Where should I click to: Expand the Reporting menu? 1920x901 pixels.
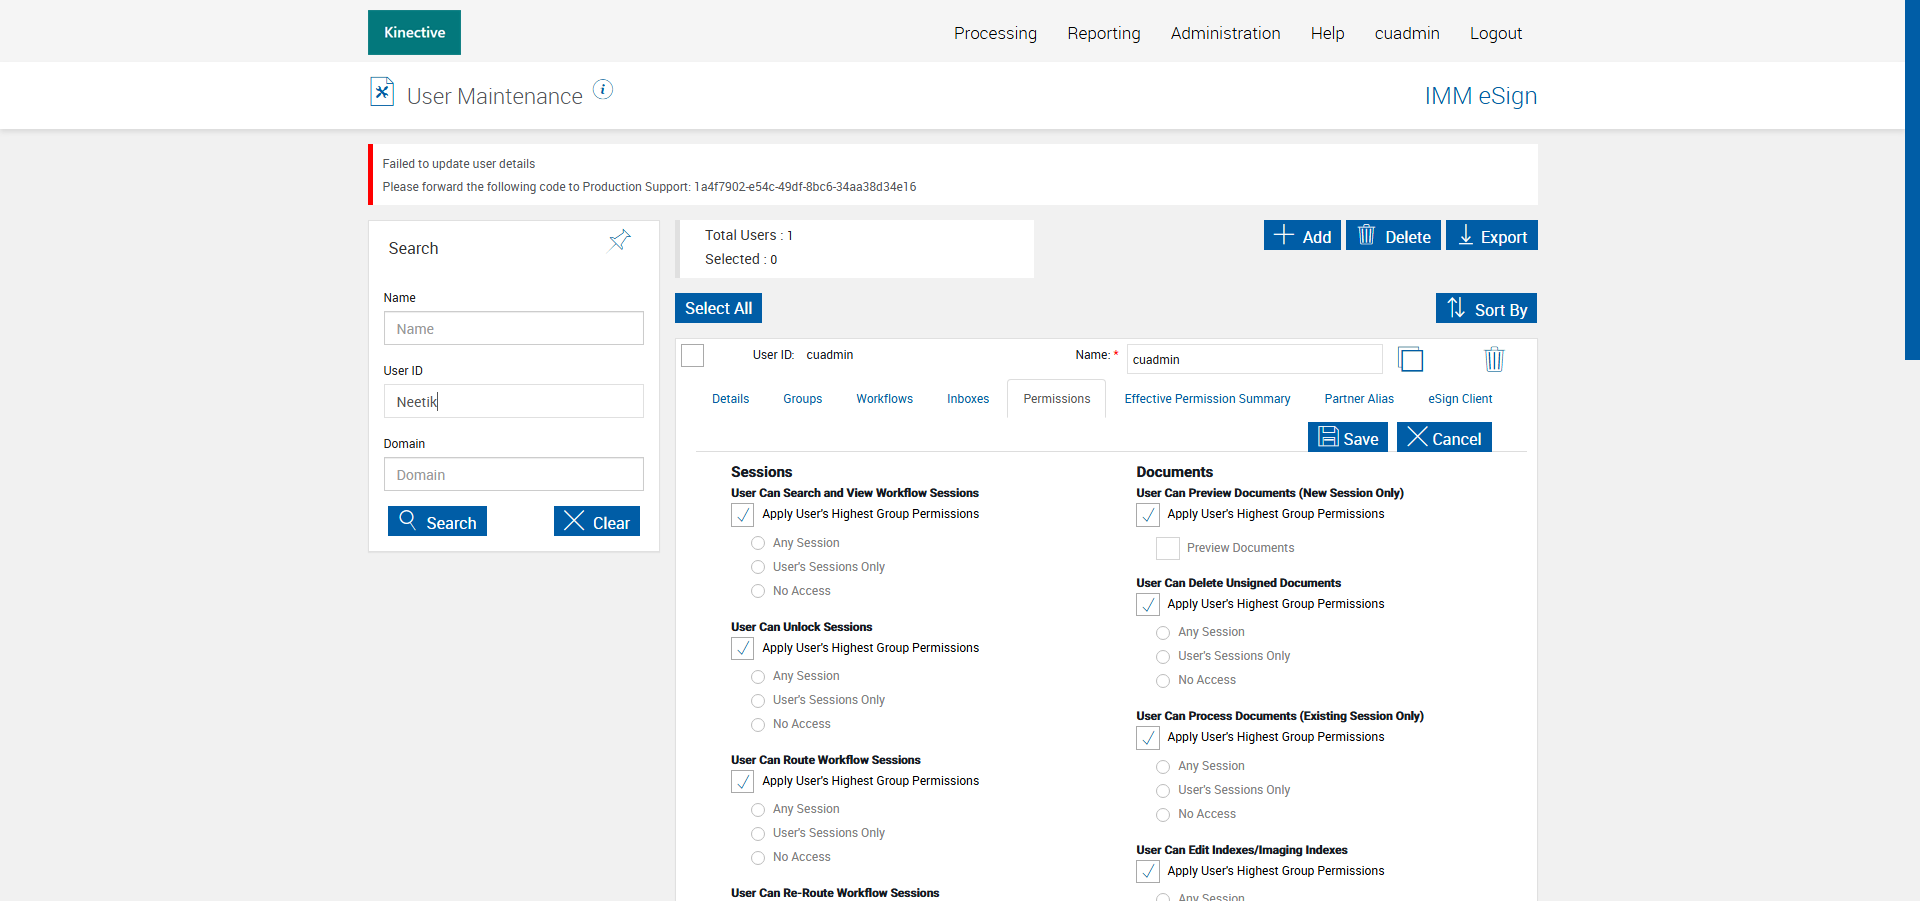pos(1103,33)
